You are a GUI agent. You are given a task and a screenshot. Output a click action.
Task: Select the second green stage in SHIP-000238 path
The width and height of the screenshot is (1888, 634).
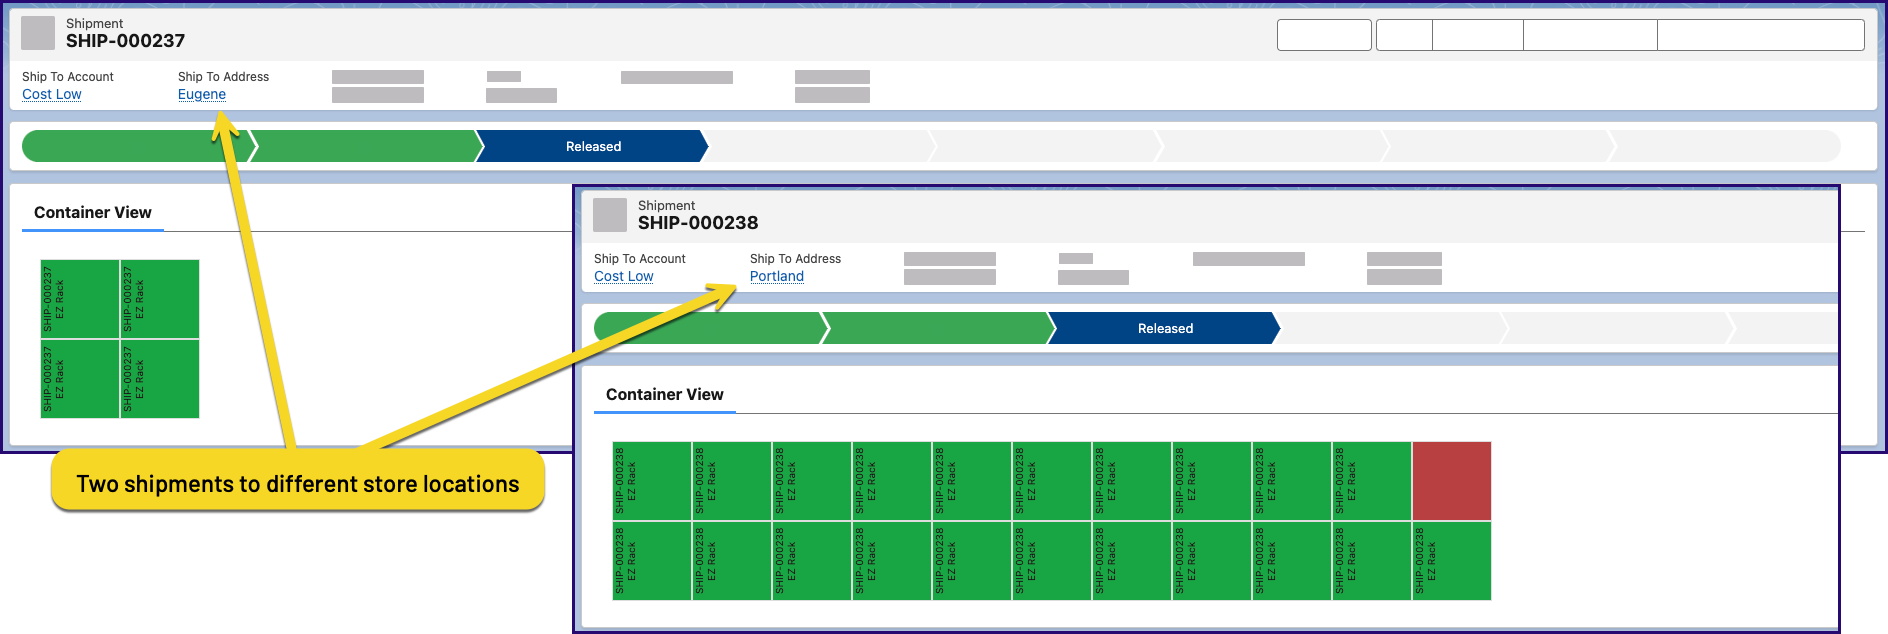coord(938,328)
